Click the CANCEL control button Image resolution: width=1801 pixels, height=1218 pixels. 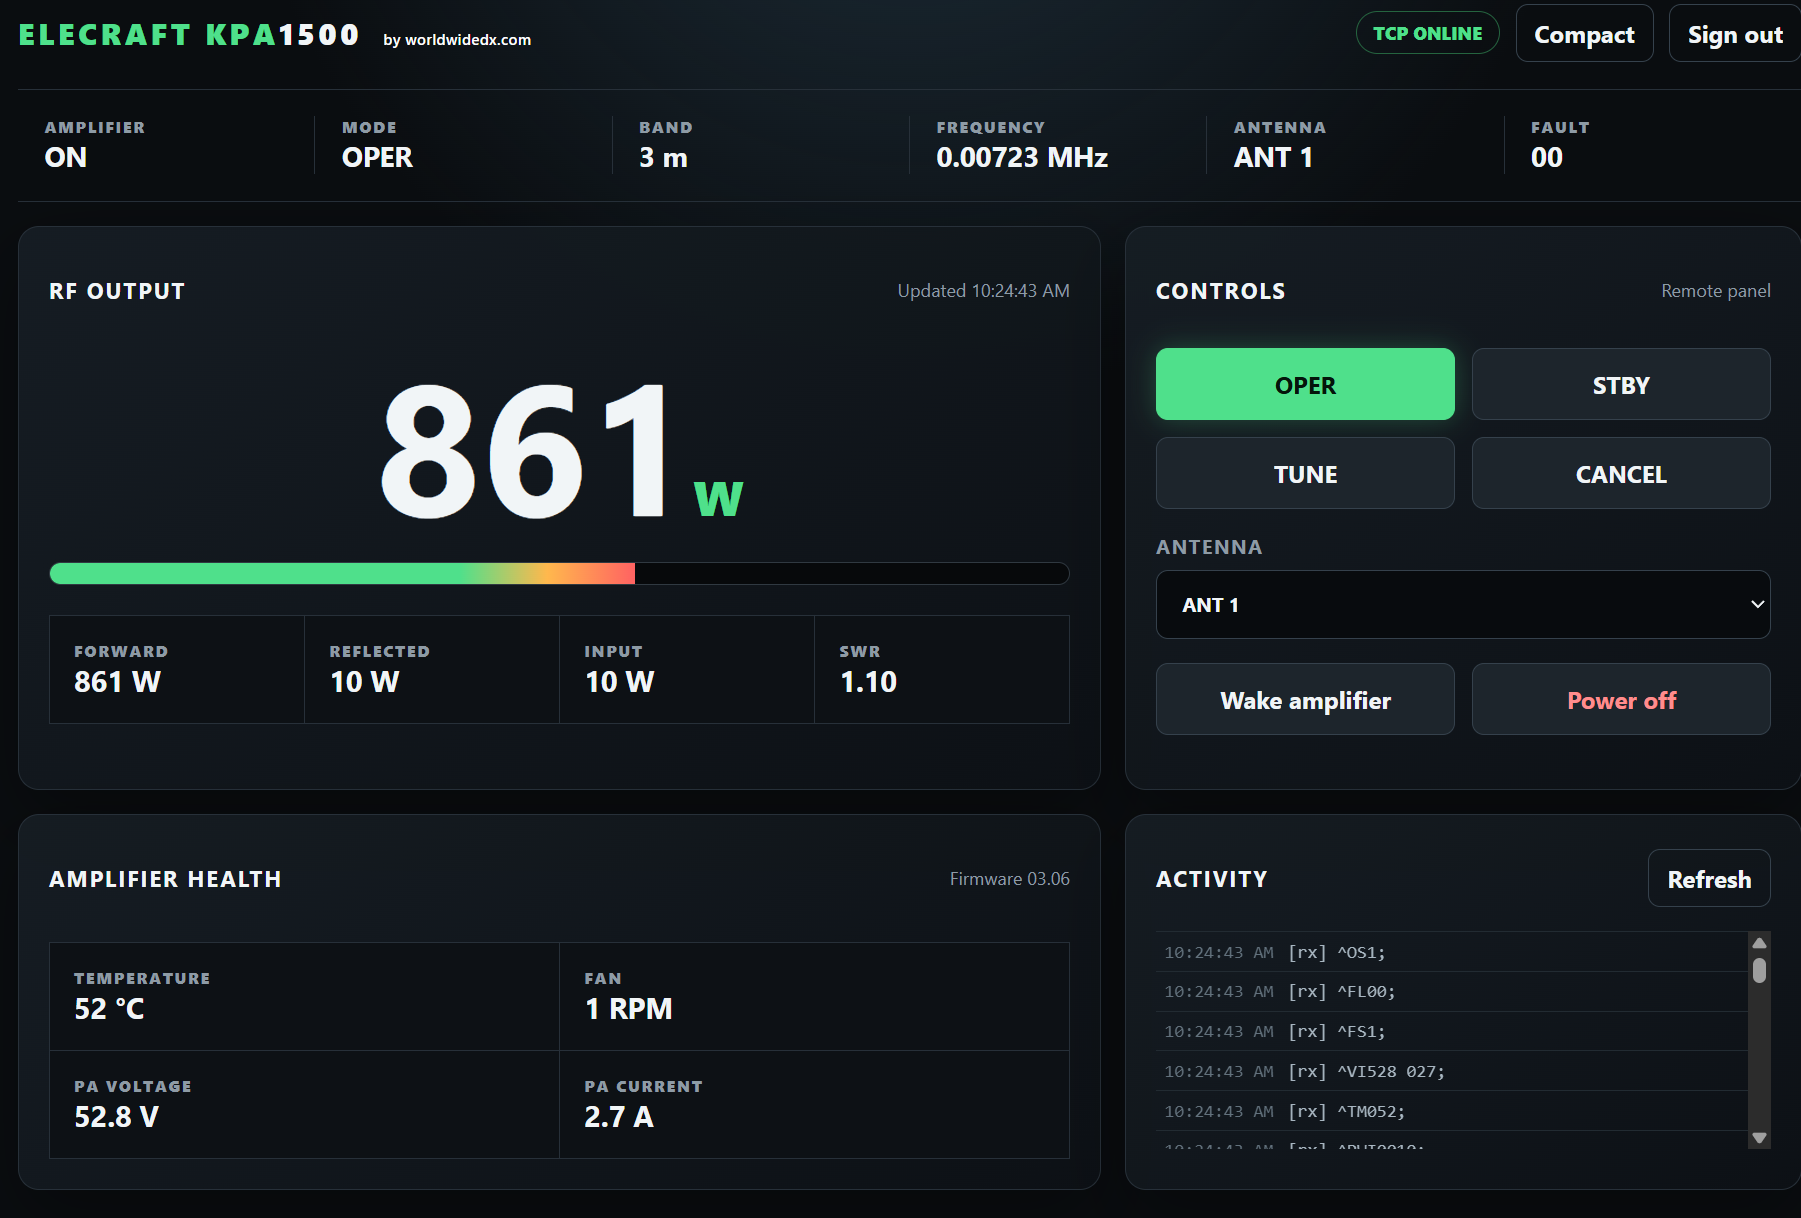click(1621, 473)
